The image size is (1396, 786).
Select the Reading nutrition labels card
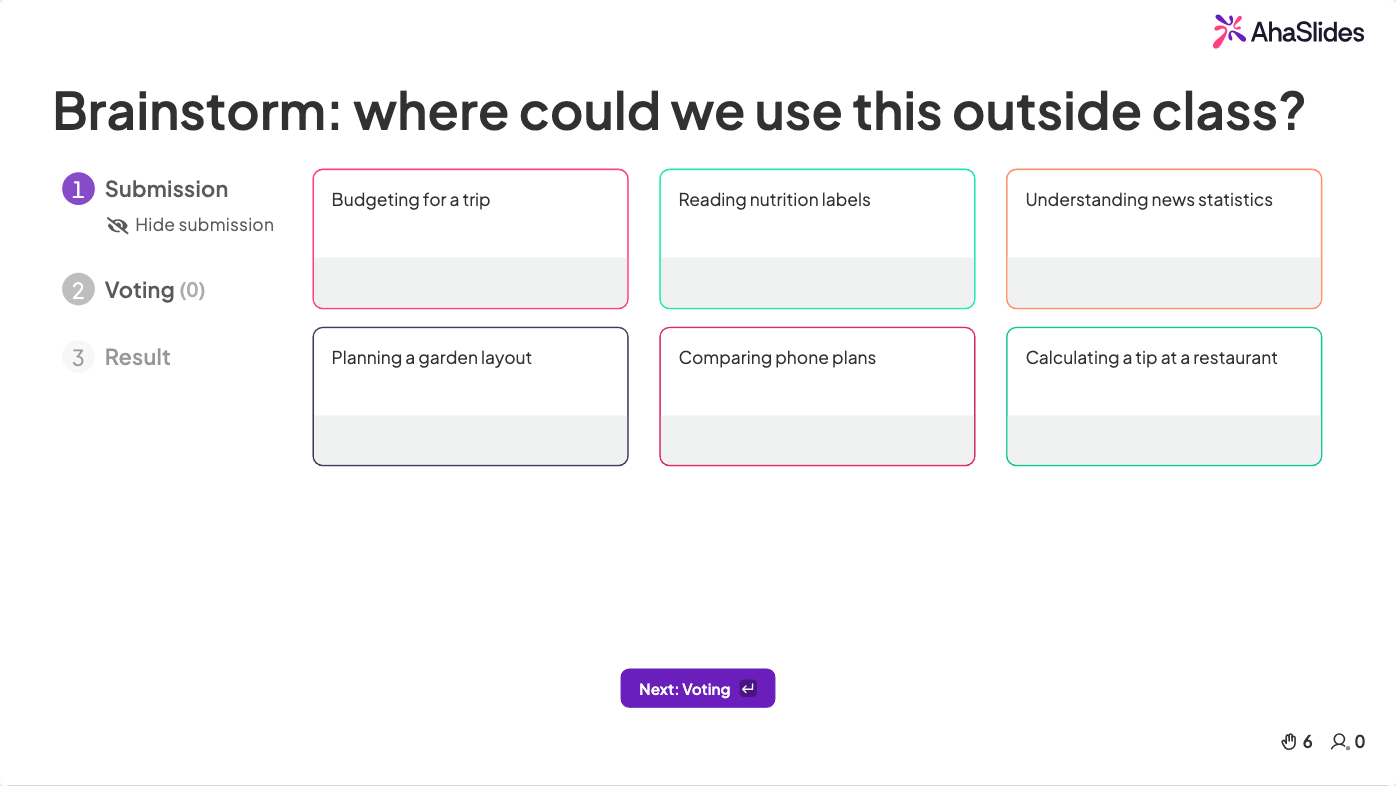[x=817, y=239]
